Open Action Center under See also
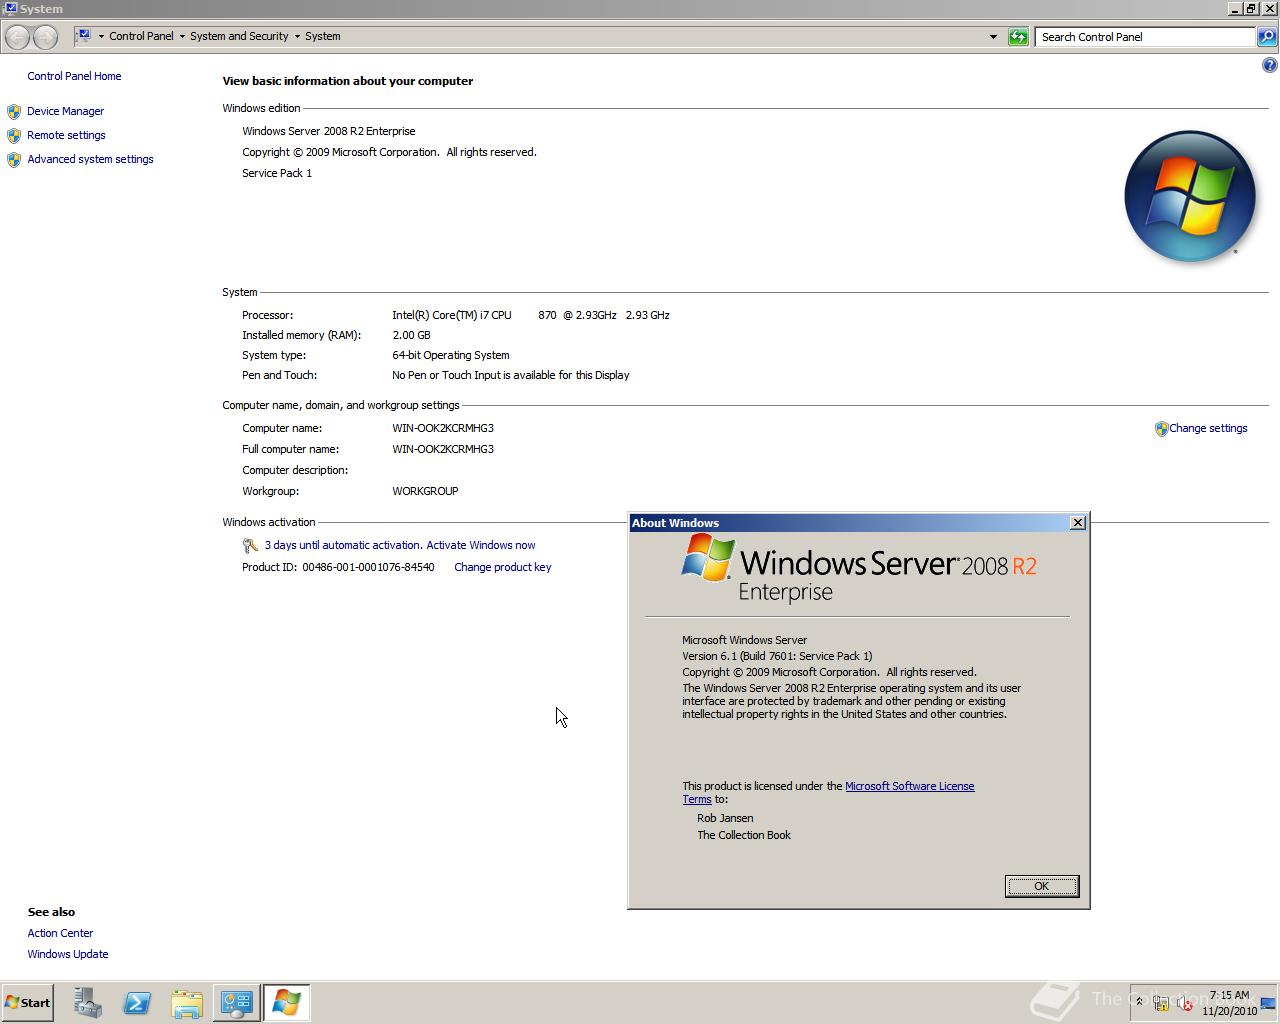Viewport: 1280px width, 1024px height. pos(60,933)
